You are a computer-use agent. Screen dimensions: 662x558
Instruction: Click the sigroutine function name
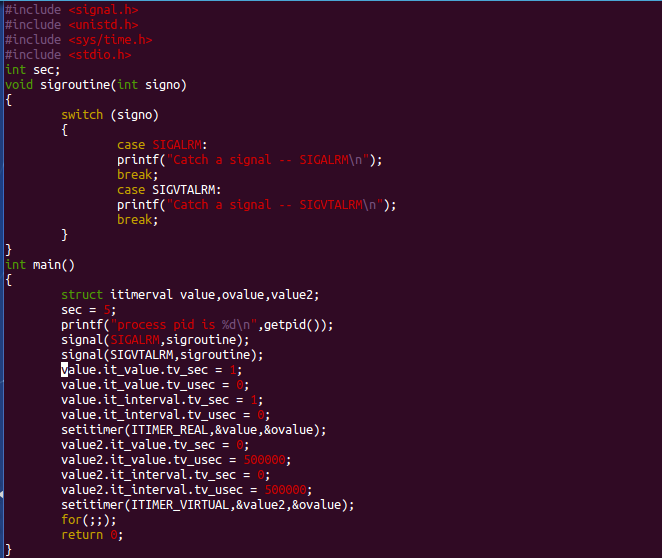pos(75,85)
